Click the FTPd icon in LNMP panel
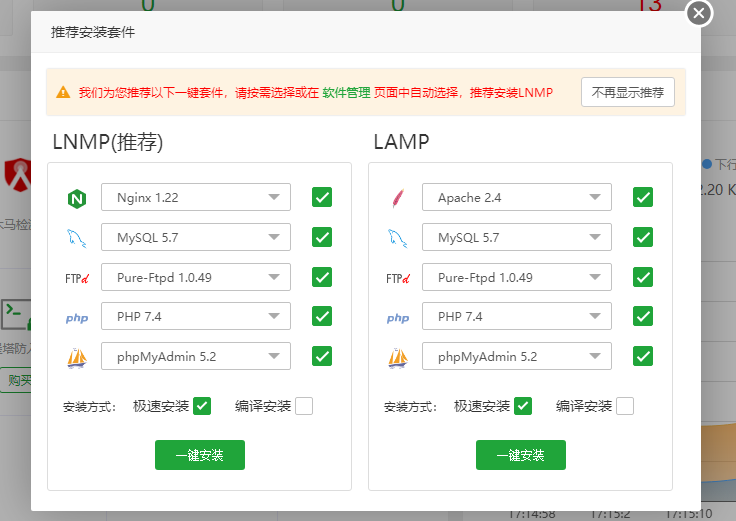Image resolution: width=736 pixels, height=521 pixels. click(x=77, y=279)
